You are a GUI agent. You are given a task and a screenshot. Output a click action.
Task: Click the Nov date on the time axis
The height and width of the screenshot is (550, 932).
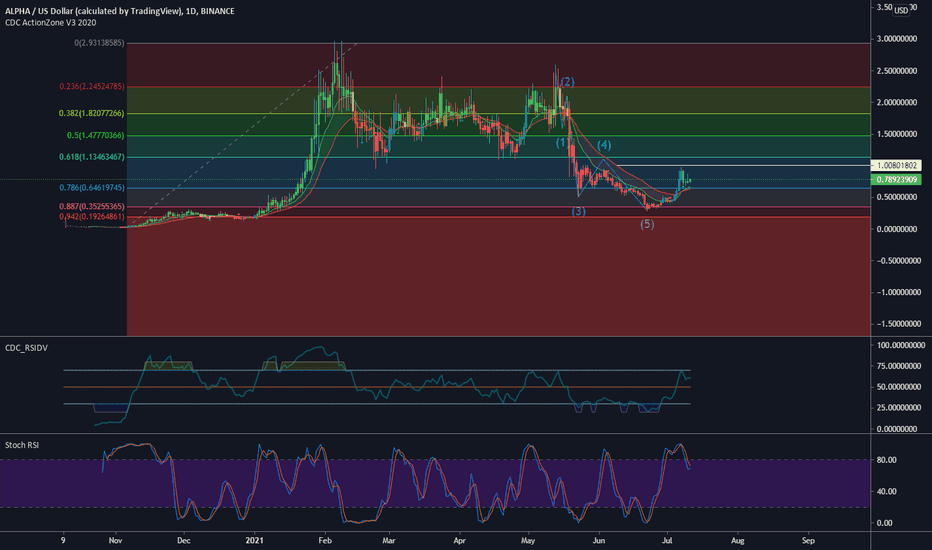pyautogui.click(x=116, y=540)
